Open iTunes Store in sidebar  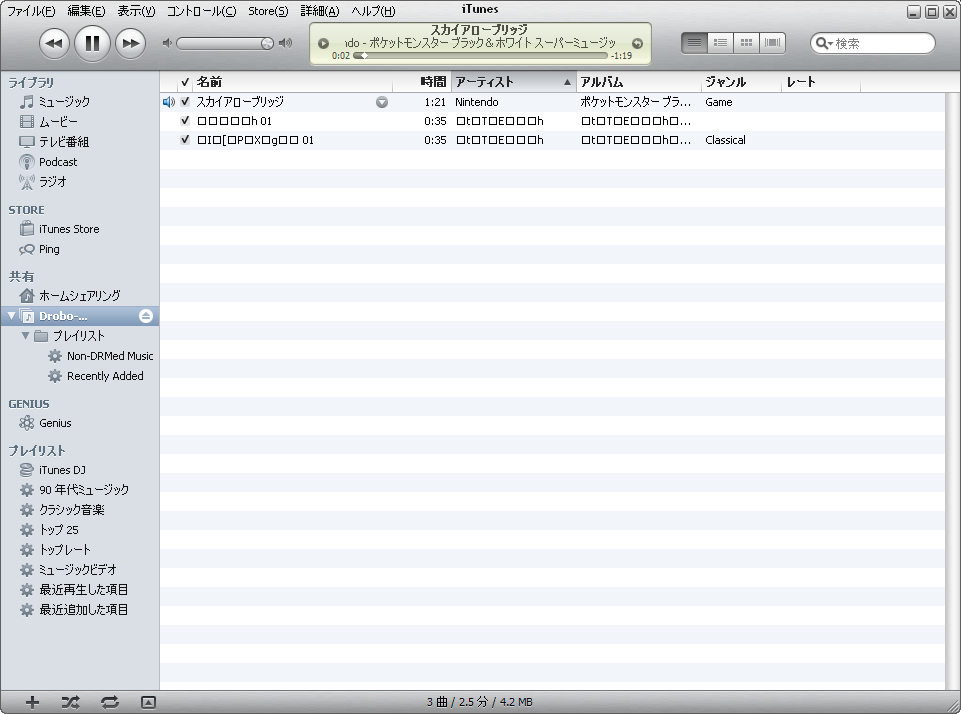(x=69, y=229)
